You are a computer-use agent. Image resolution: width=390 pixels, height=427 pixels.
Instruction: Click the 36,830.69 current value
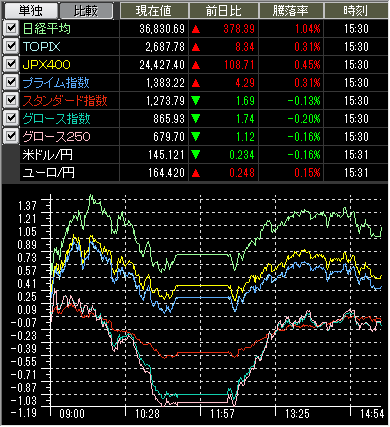tap(162, 29)
